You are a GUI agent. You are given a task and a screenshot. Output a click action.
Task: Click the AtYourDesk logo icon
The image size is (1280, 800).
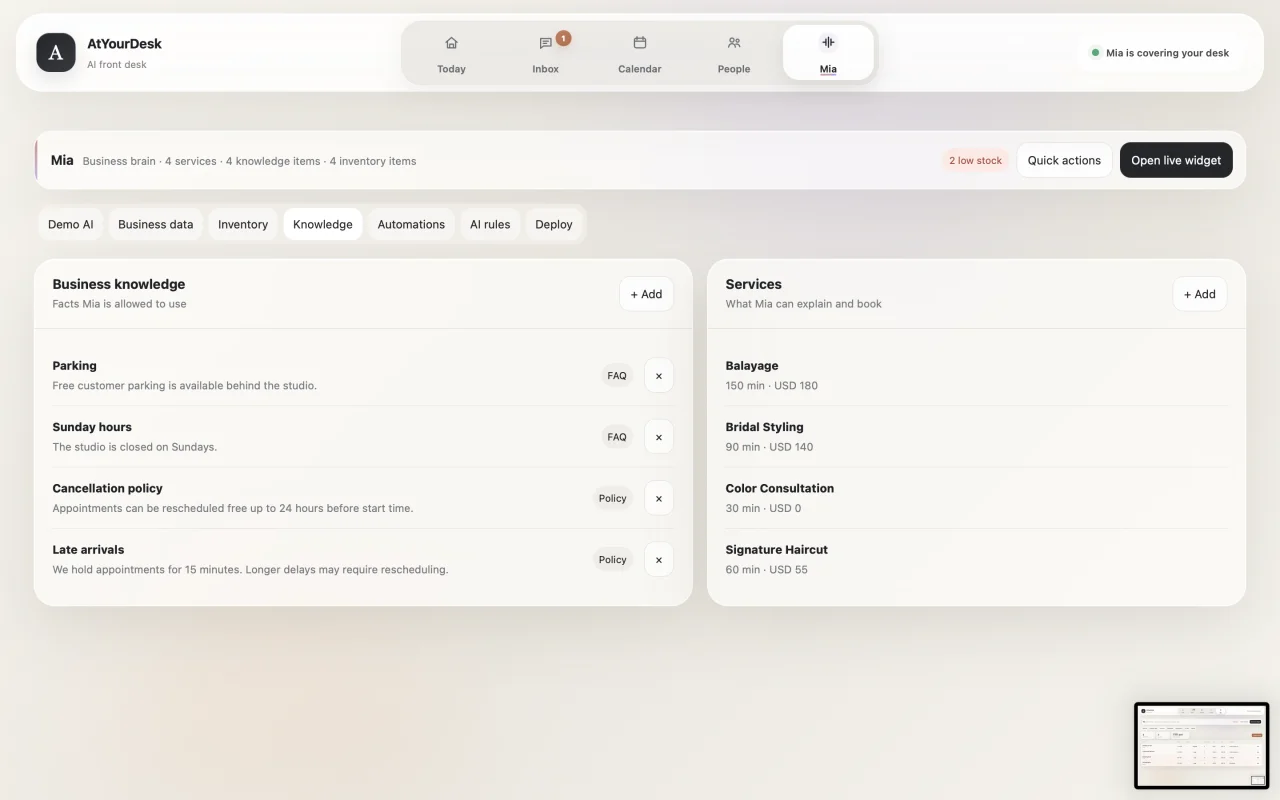(x=56, y=53)
